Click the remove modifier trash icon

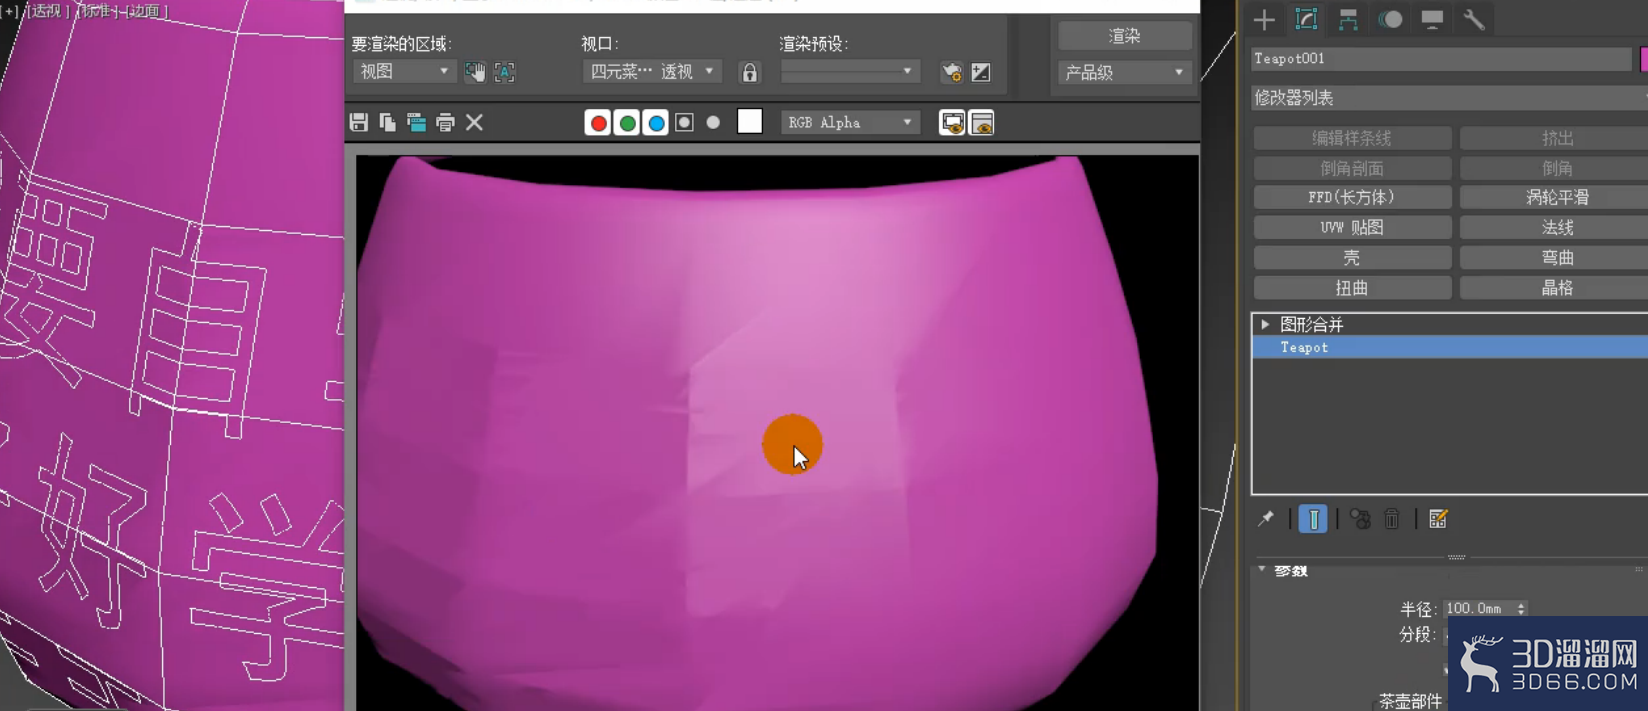(1392, 518)
